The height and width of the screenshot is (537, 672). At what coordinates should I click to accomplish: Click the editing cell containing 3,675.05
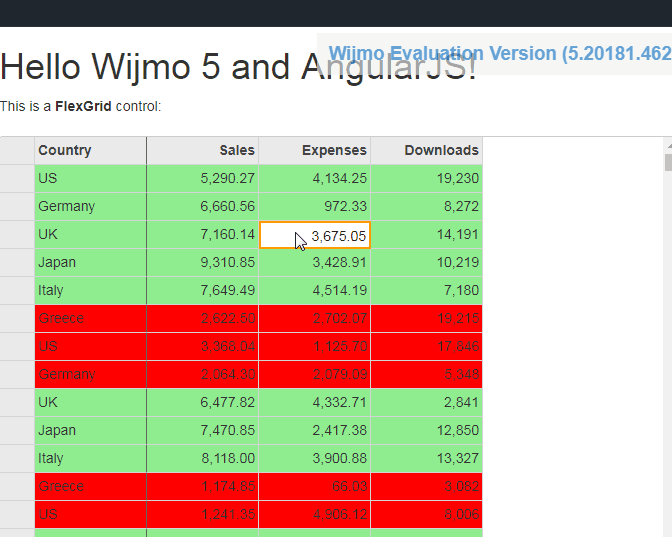tap(315, 235)
